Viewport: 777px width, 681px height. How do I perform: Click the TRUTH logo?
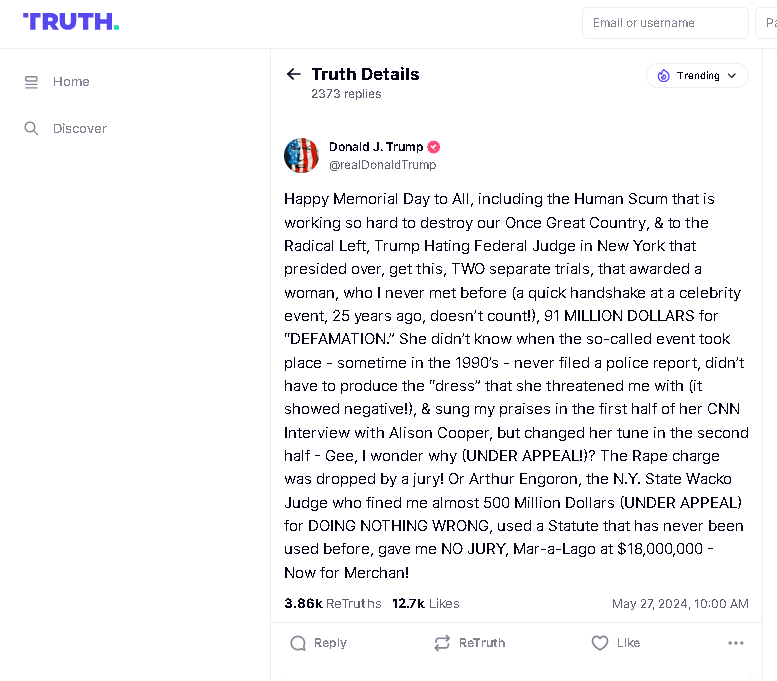point(71,22)
